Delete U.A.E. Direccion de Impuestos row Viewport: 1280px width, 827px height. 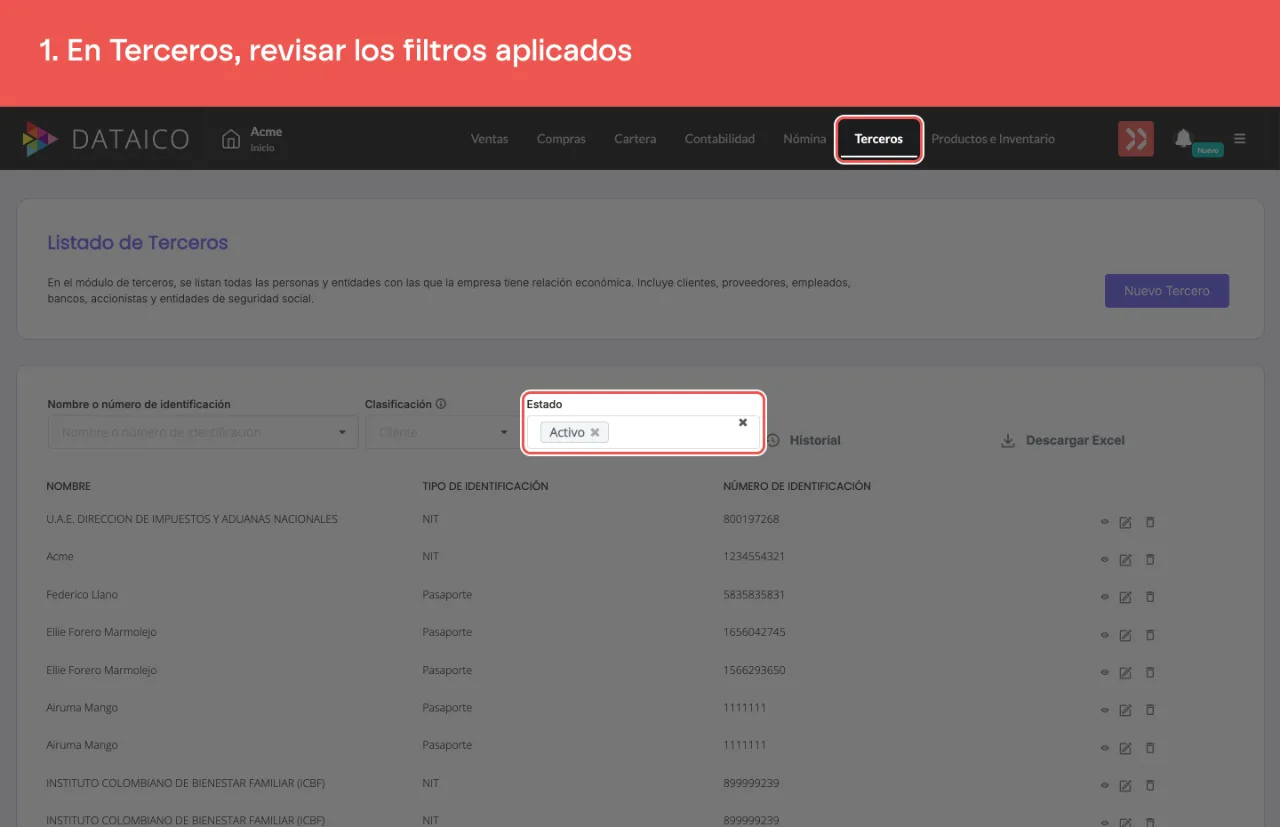pyautogui.click(x=1150, y=521)
